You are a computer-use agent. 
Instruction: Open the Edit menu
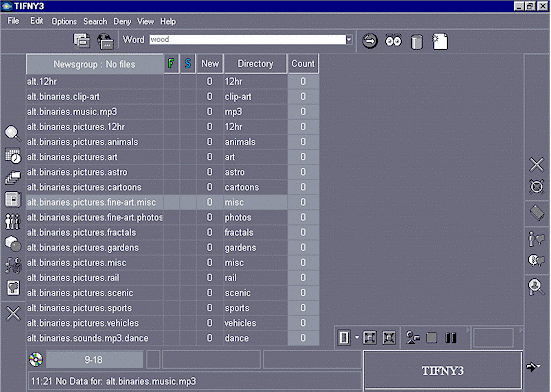click(37, 21)
